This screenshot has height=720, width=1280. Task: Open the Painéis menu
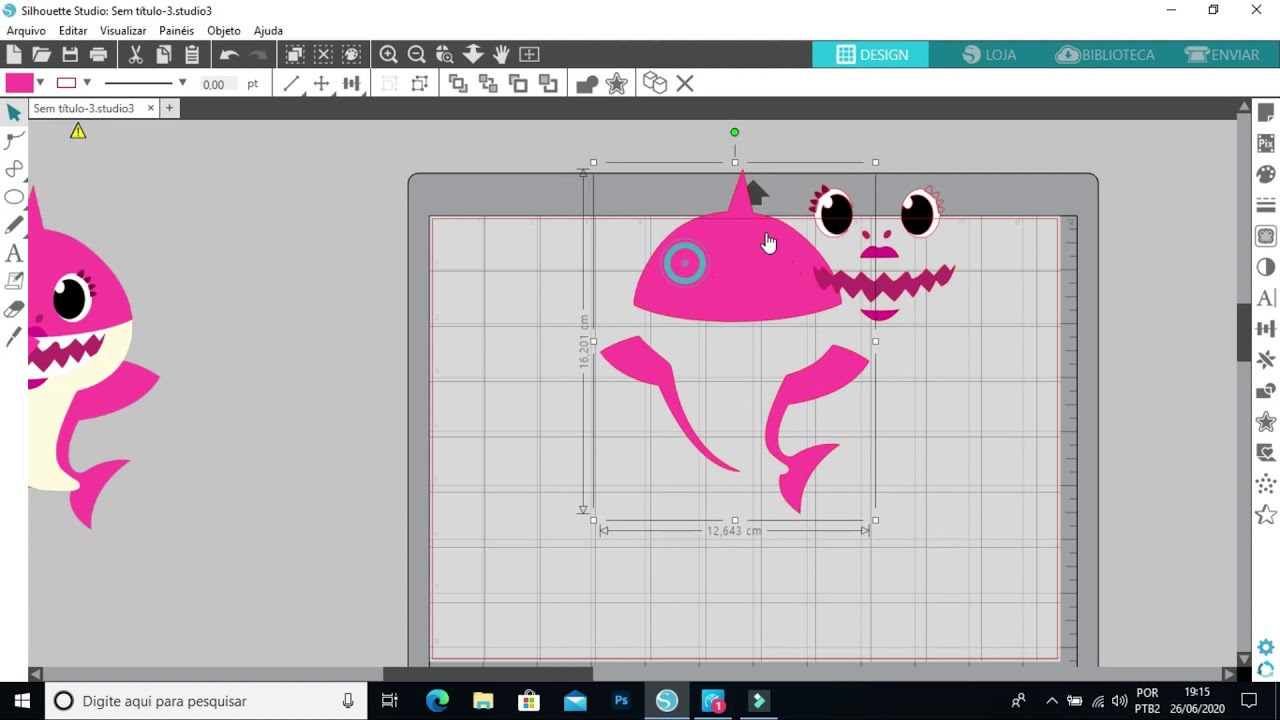[176, 31]
